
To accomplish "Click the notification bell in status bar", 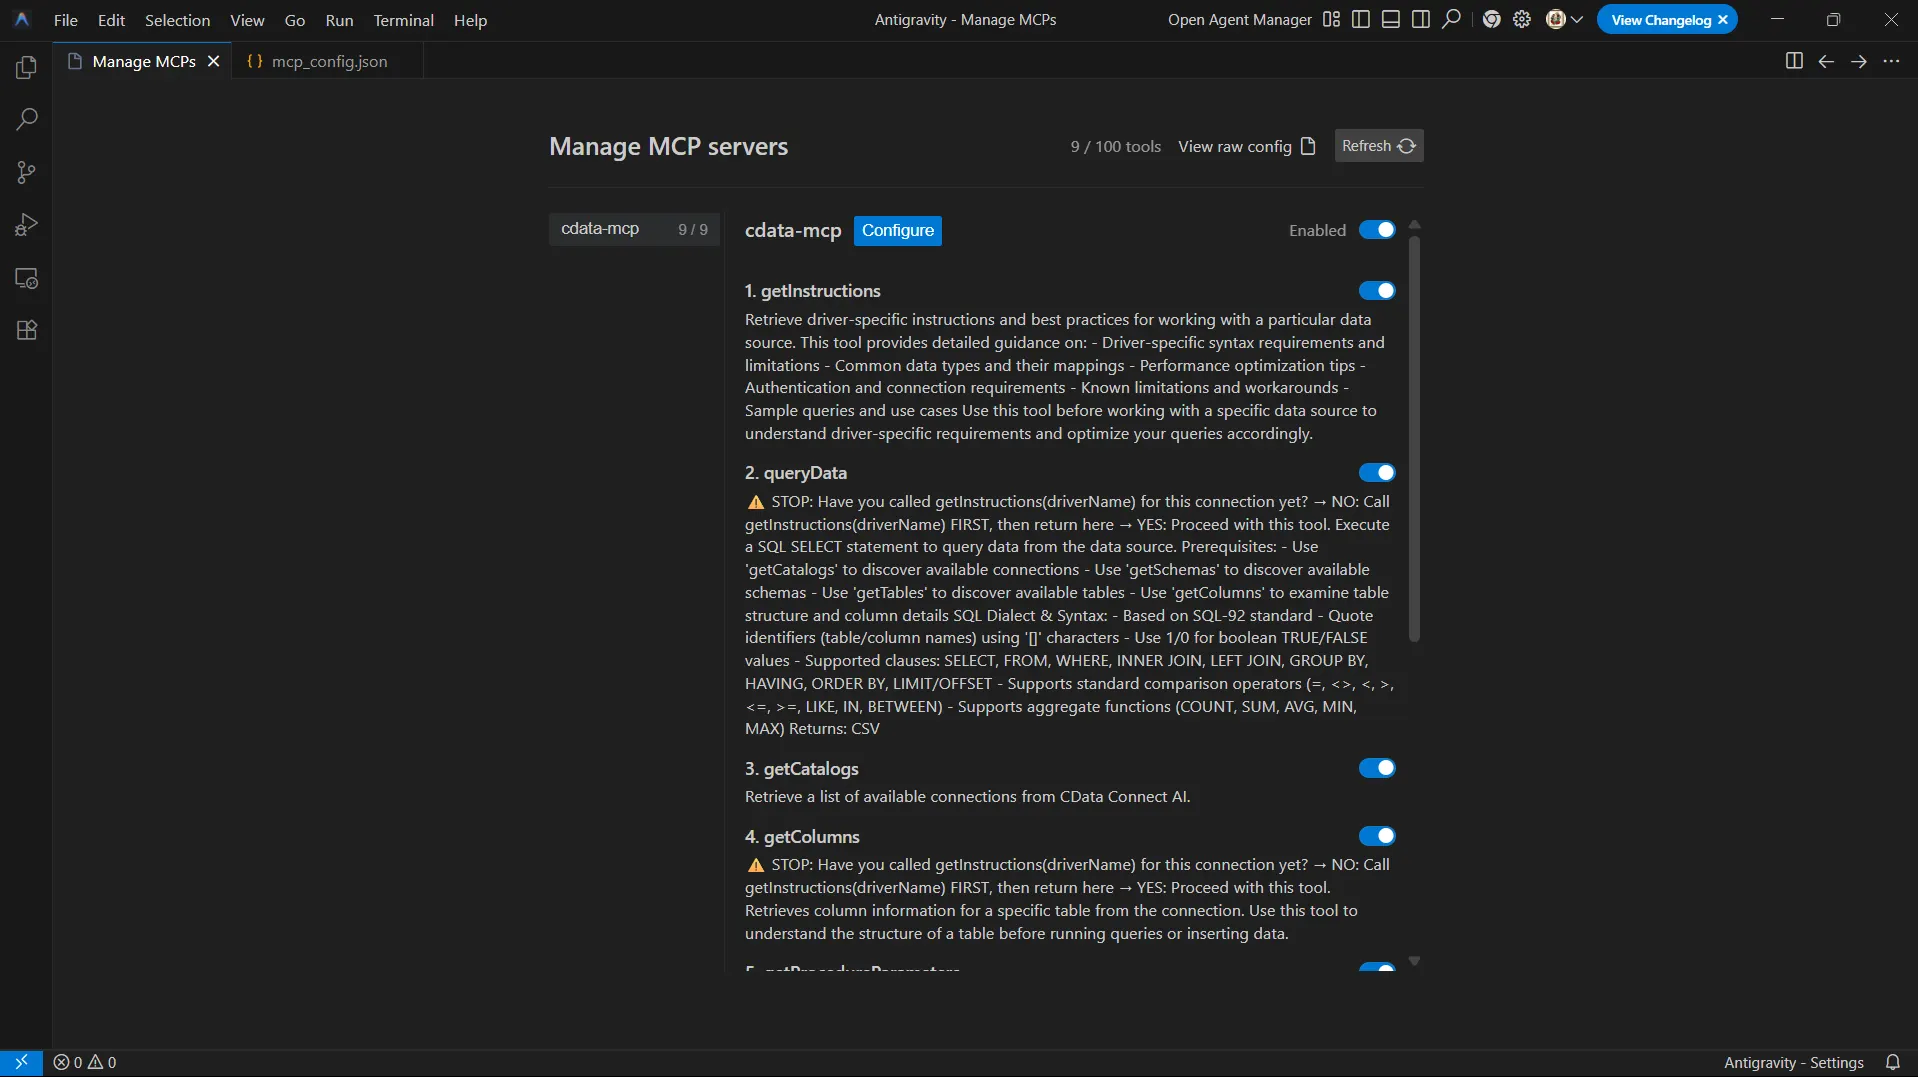I will [x=1892, y=1062].
